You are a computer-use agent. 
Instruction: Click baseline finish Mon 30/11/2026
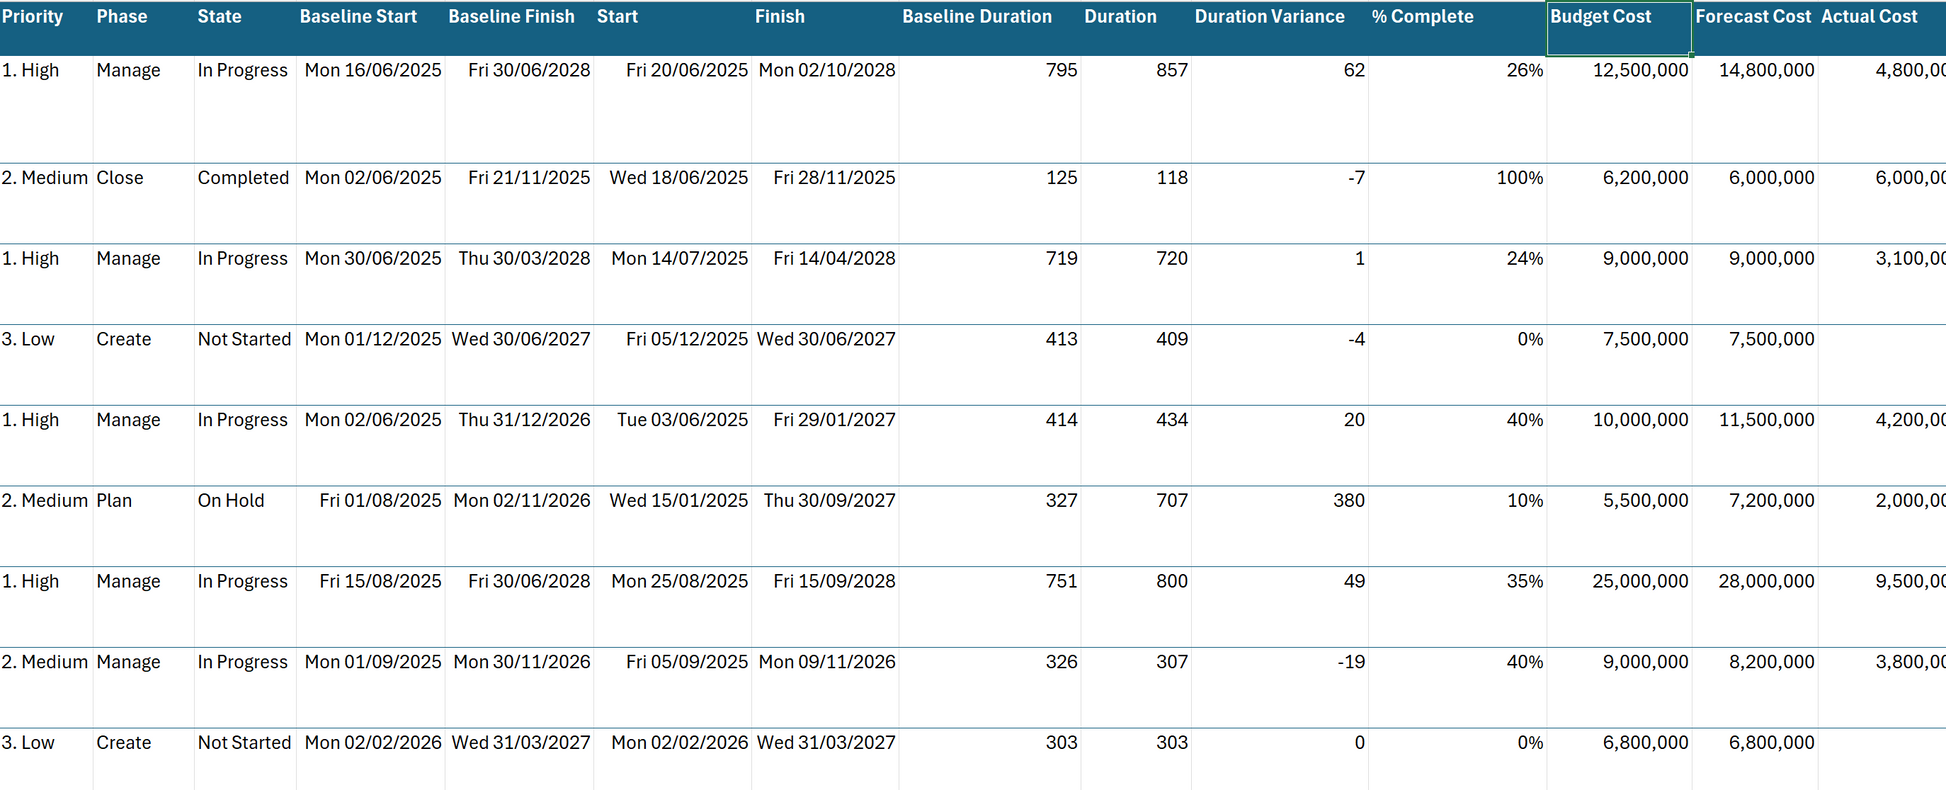click(522, 663)
